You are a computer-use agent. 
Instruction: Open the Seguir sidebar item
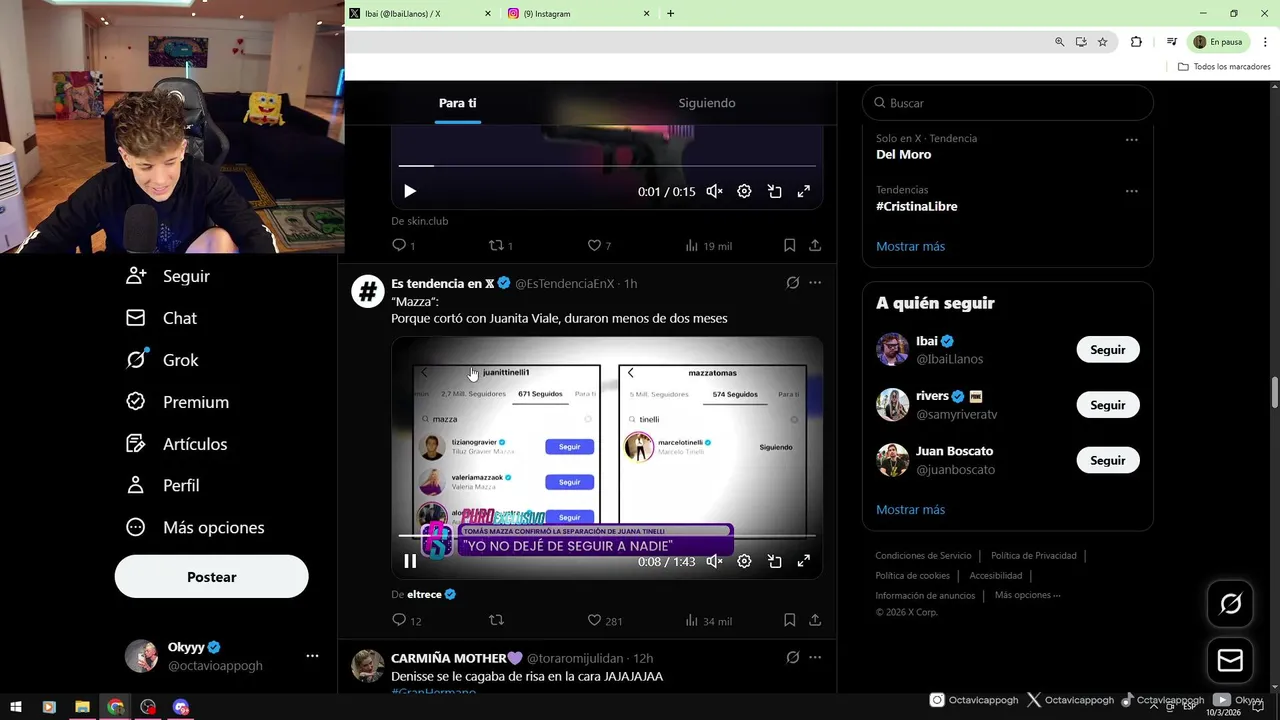coord(168,276)
